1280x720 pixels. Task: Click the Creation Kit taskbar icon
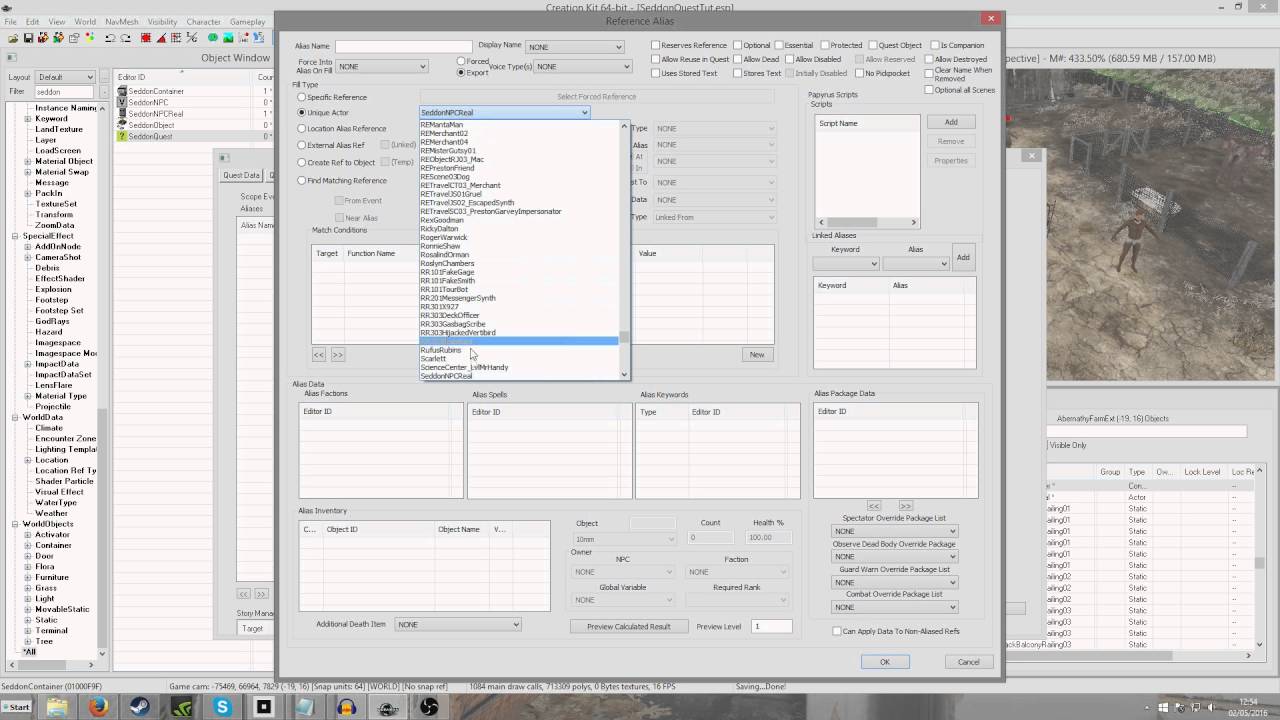(x=388, y=707)
